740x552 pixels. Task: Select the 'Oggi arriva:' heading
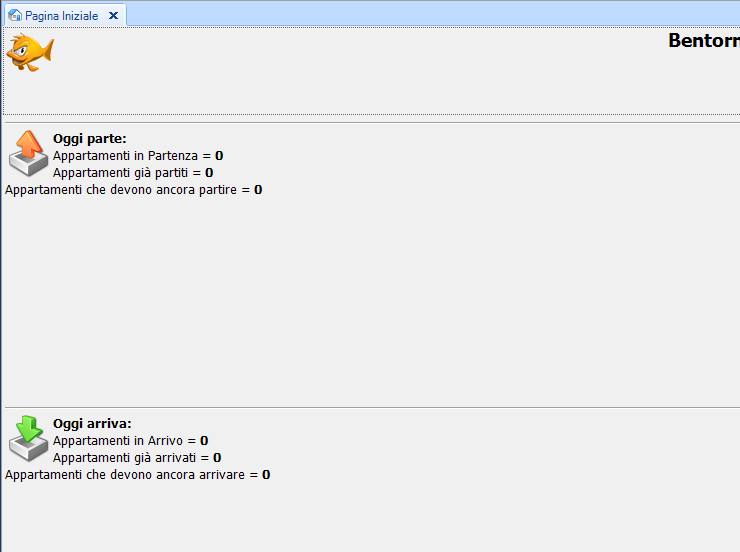coord(92,423)
